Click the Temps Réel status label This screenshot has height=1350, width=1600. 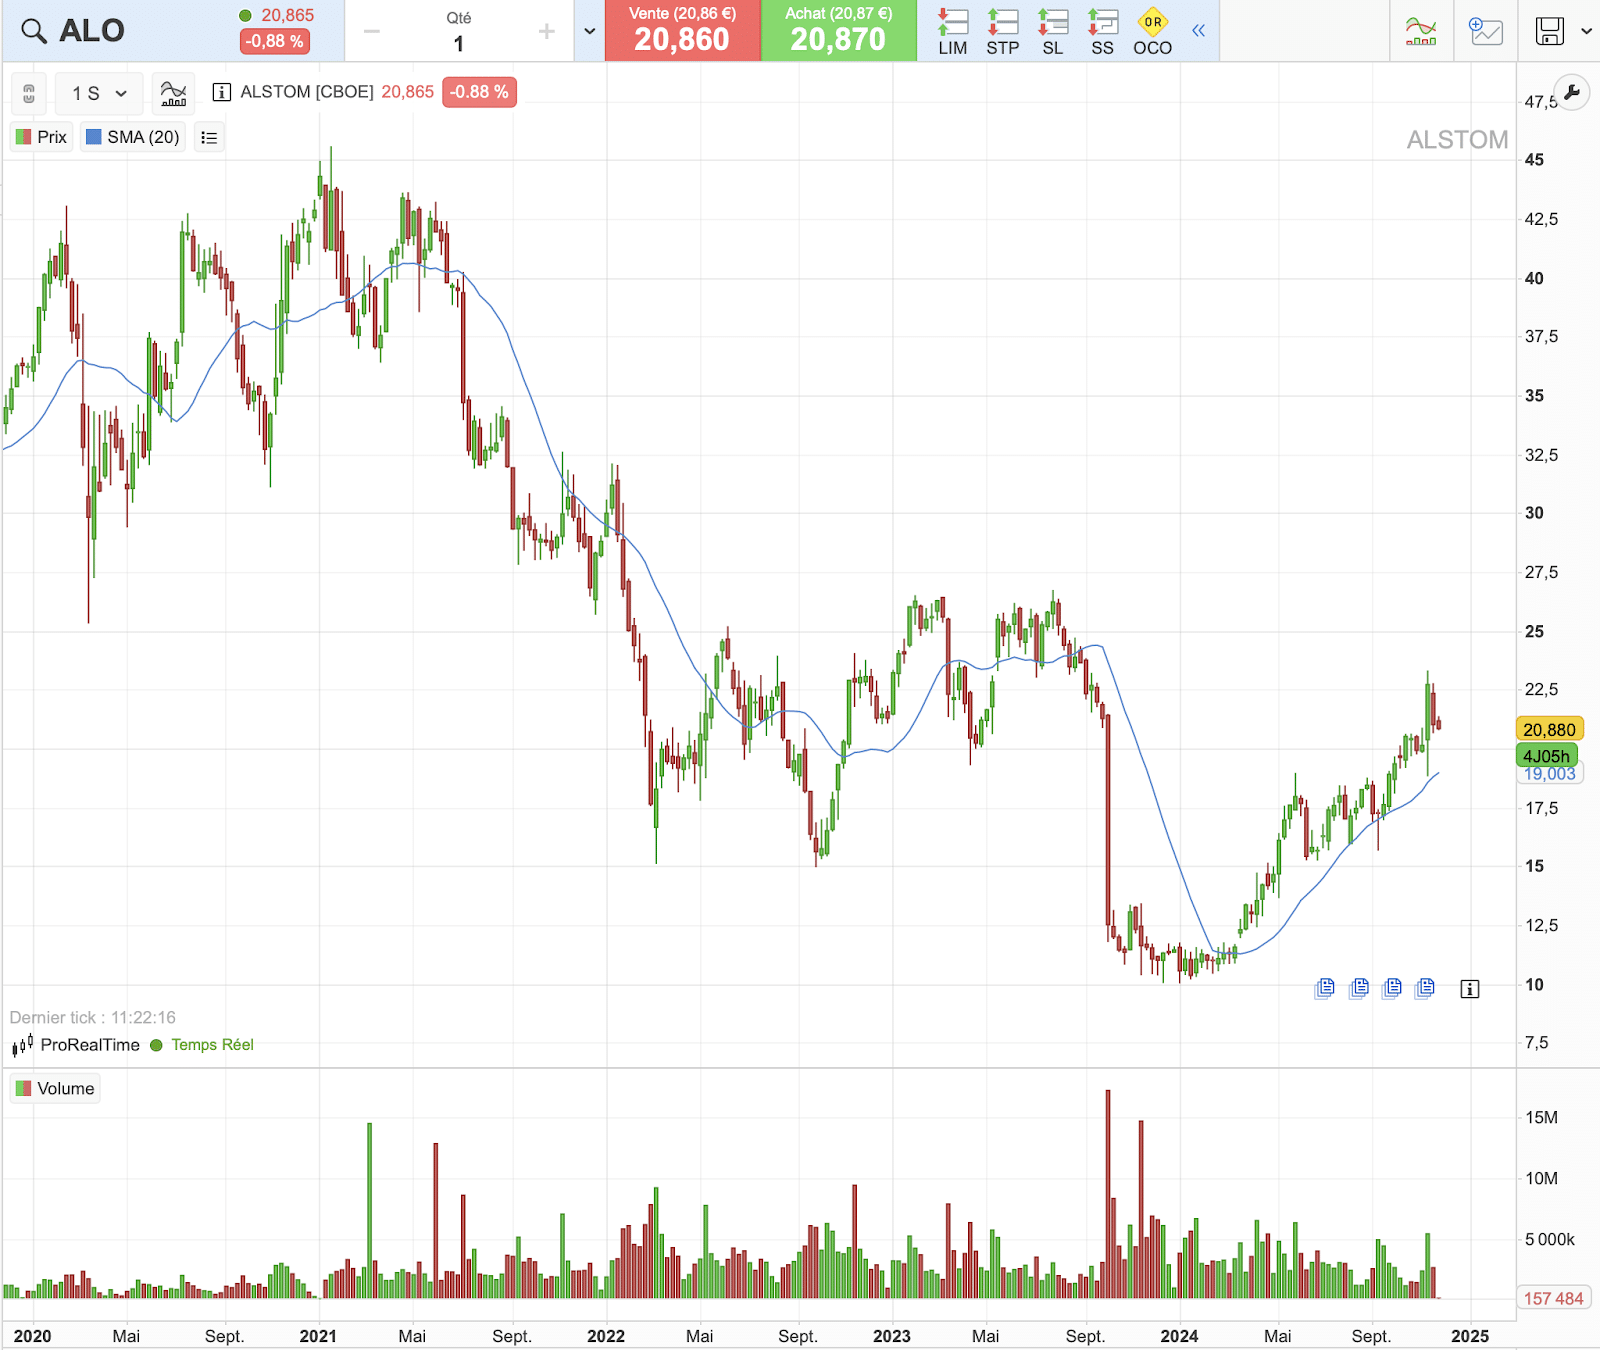tap(212, 1045)
